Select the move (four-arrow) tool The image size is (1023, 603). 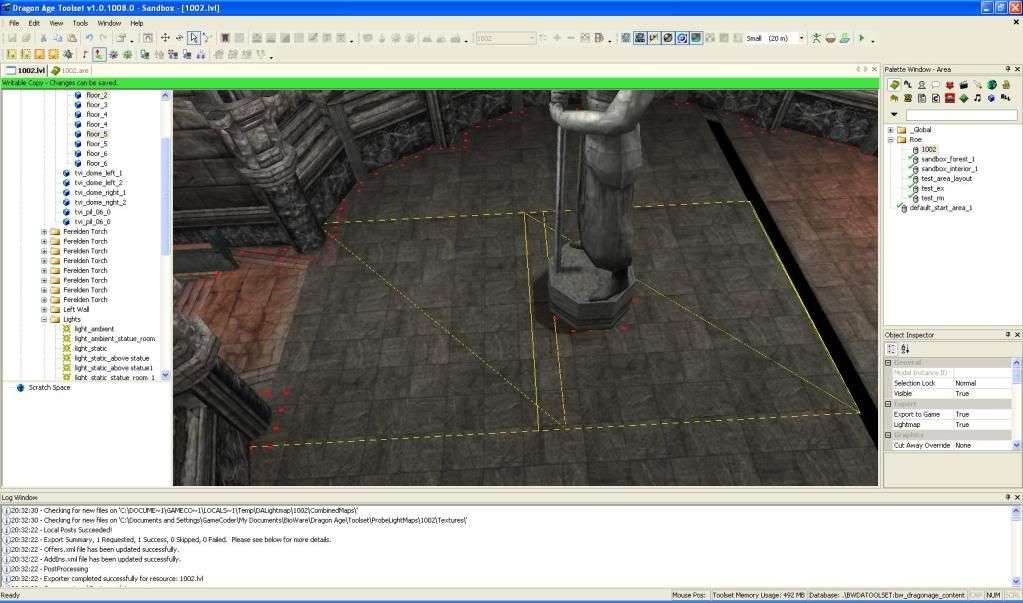(165, 38)
